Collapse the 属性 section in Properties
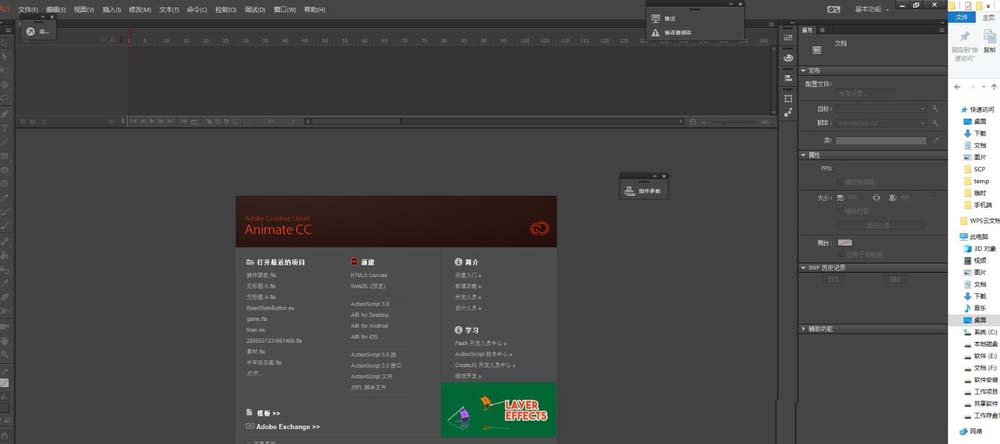The height and width of the screenshot is (444, 1000). point(804,155)
